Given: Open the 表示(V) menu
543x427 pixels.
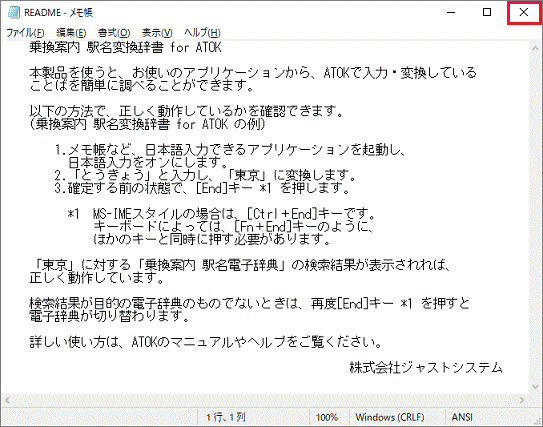Looking at the screenshot, I should click(157, 33).
